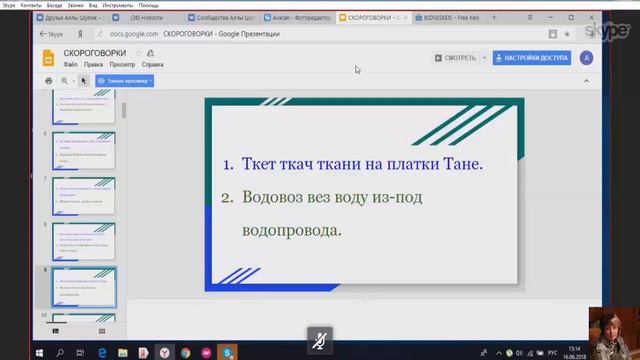Activate the arrow select cursor tool
Screen dimensions: 640x360
click(x=84, y=81)
